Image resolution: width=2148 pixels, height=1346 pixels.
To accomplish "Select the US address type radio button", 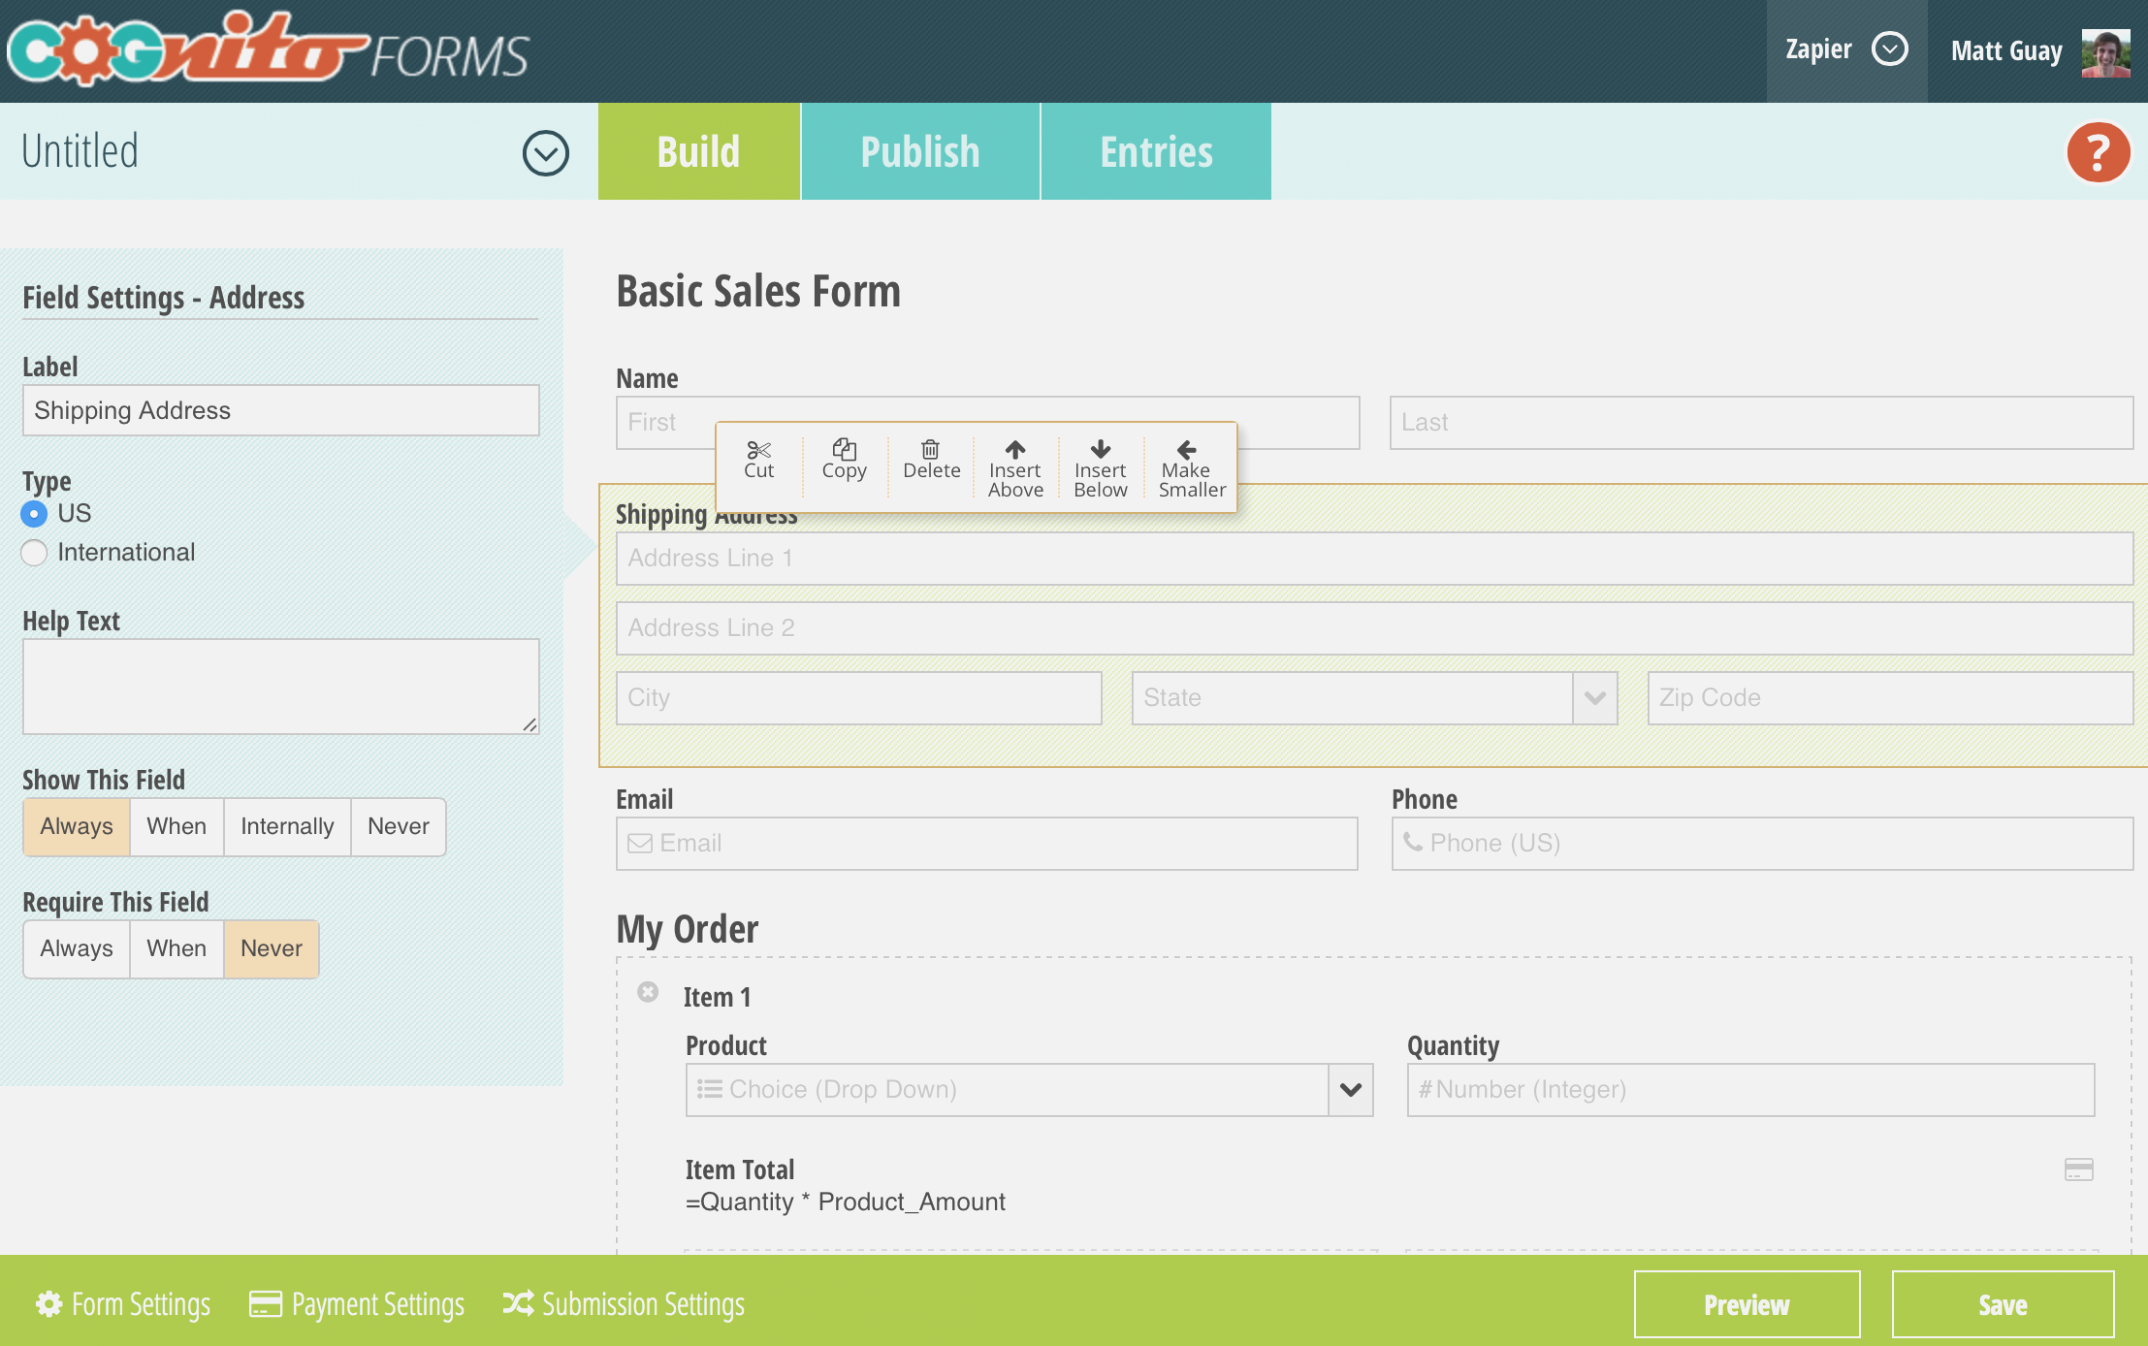I will click(34, 512).
